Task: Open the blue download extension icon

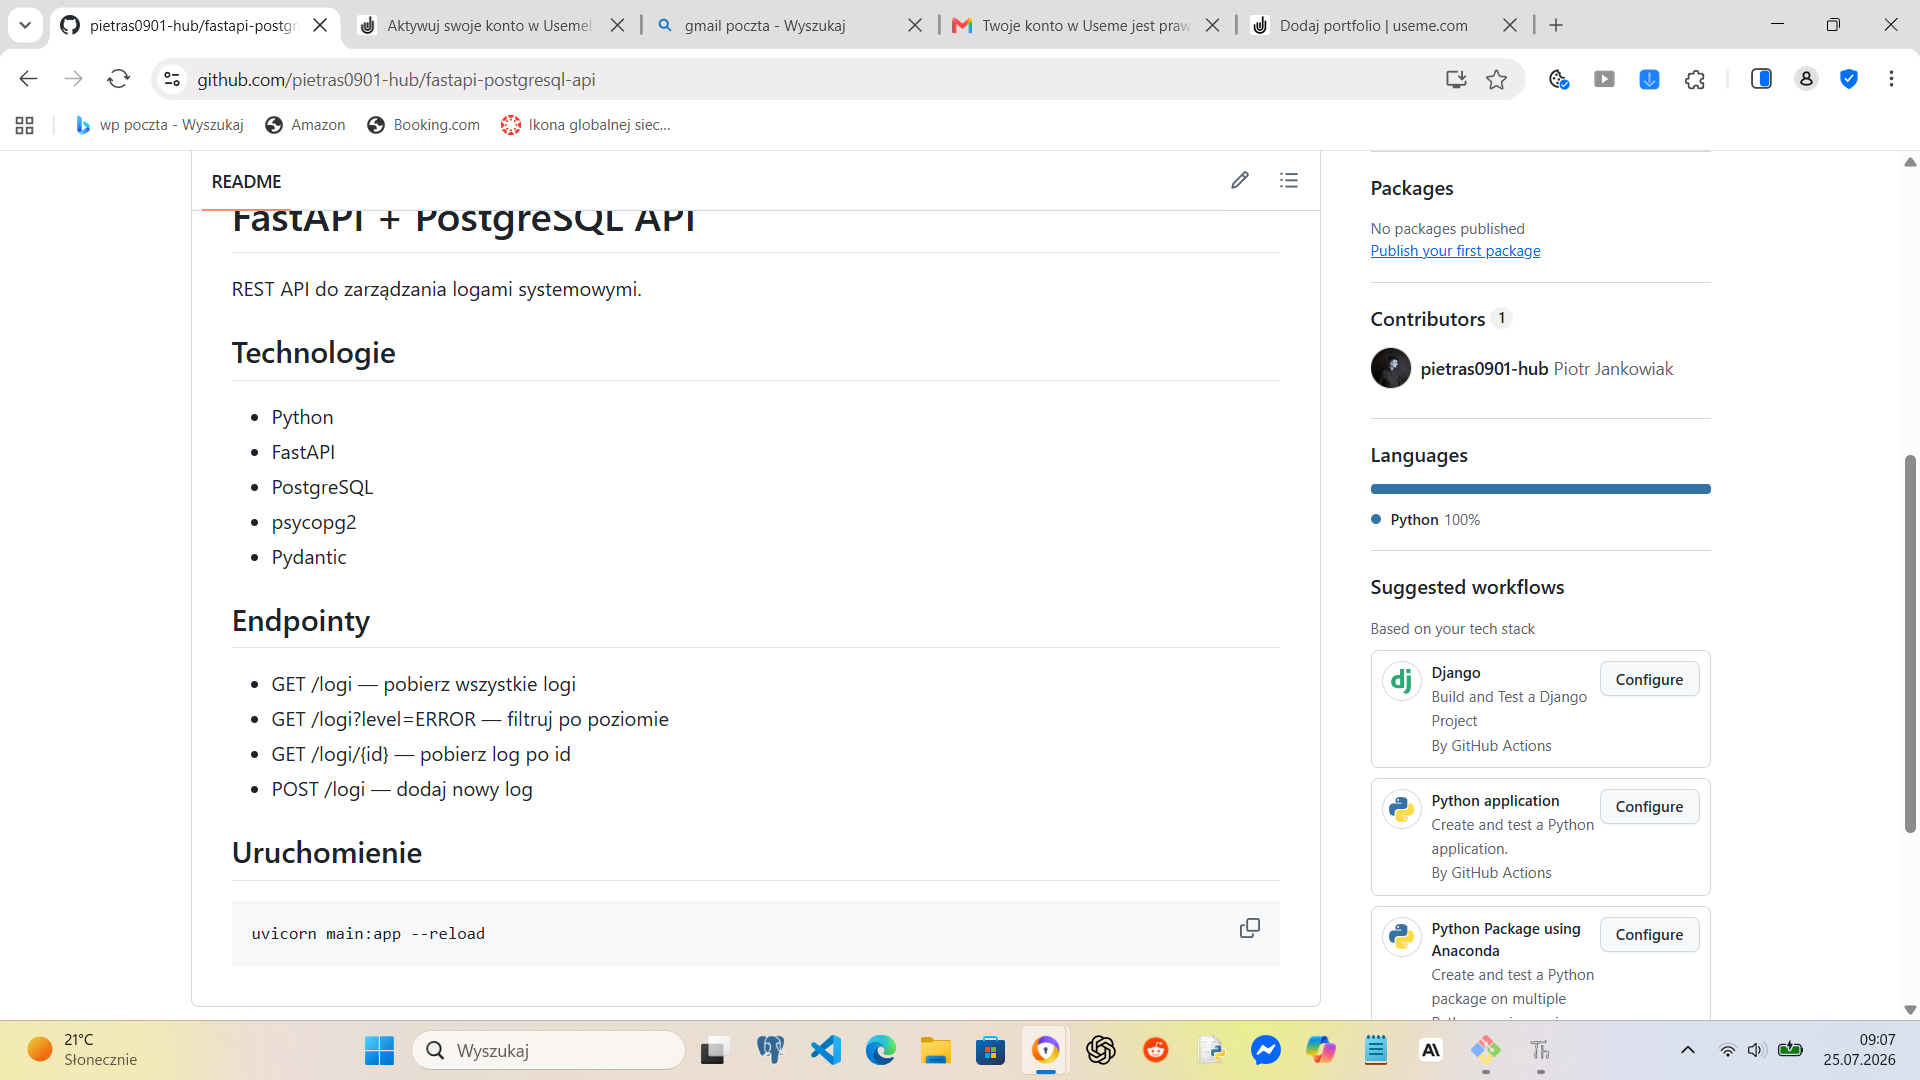Action: [1649, 79]
